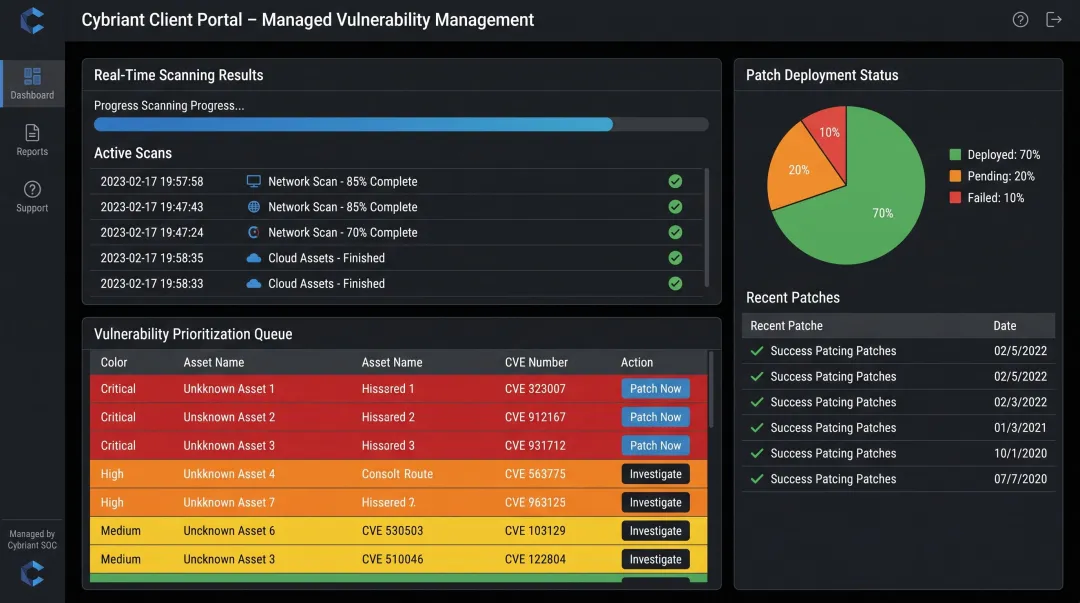The image size is (1080, 603).
Task: Click the Cybriant SOC logo at sidebar bottom
Action: pos(32,573)
